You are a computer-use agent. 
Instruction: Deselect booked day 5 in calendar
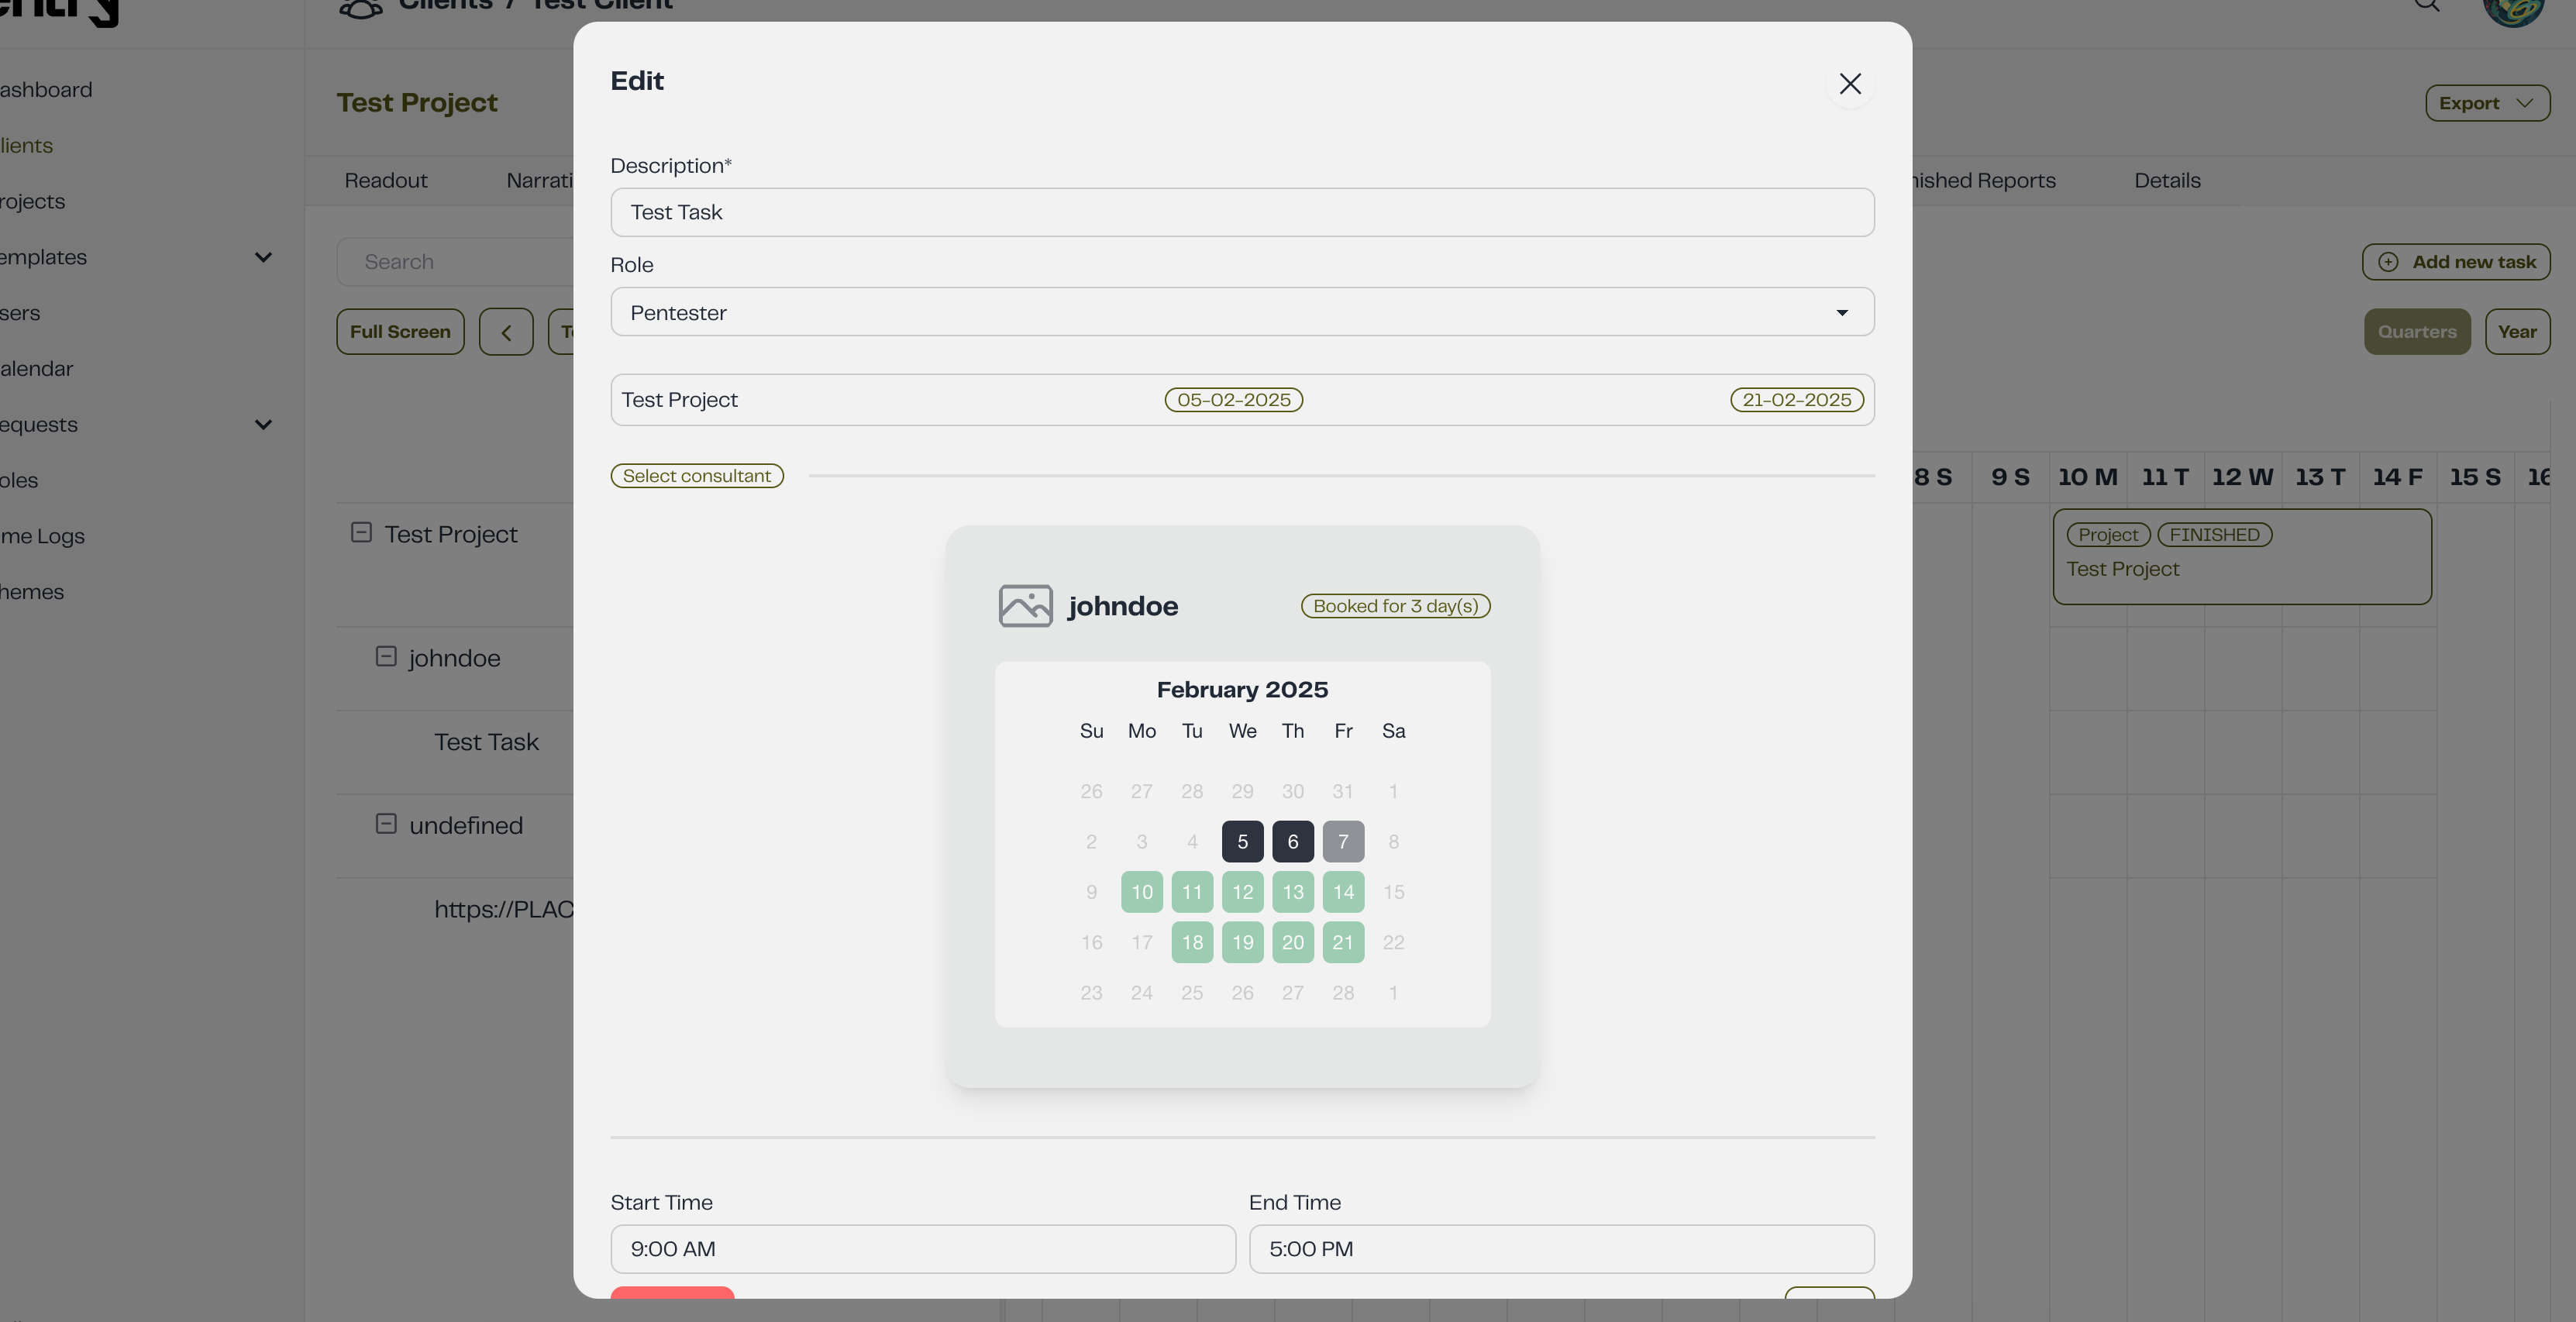click(1242, 842)
